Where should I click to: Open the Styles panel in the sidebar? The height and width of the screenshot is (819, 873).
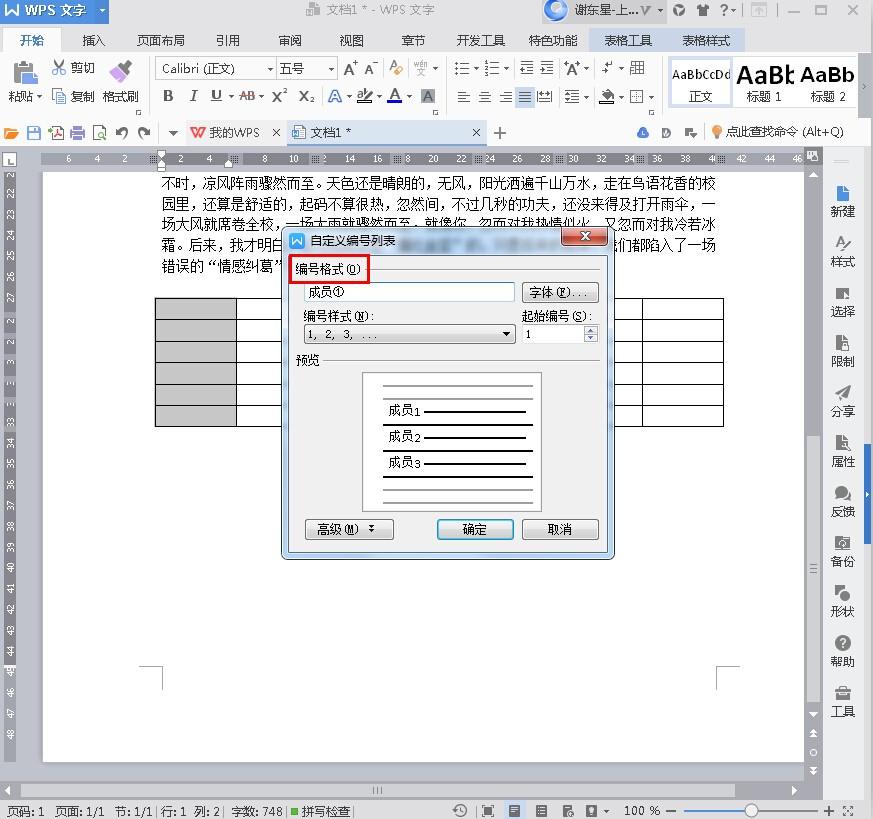click(x=842, y=250)
